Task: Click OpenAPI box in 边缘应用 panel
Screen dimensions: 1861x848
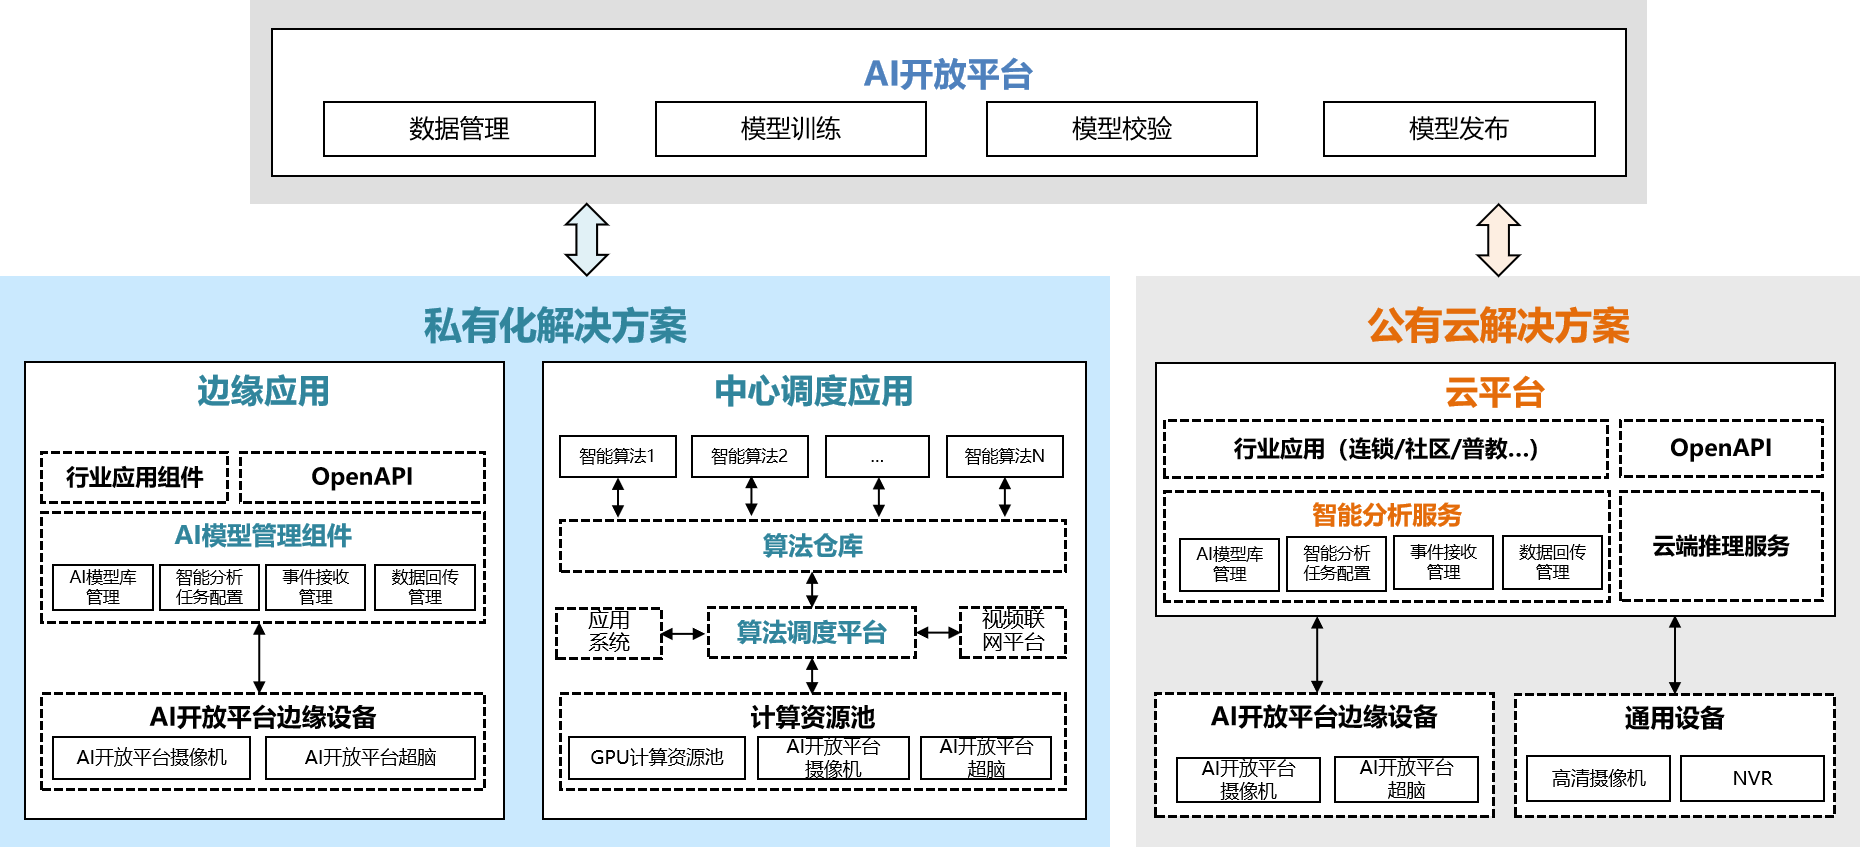Action: point(362,477)
